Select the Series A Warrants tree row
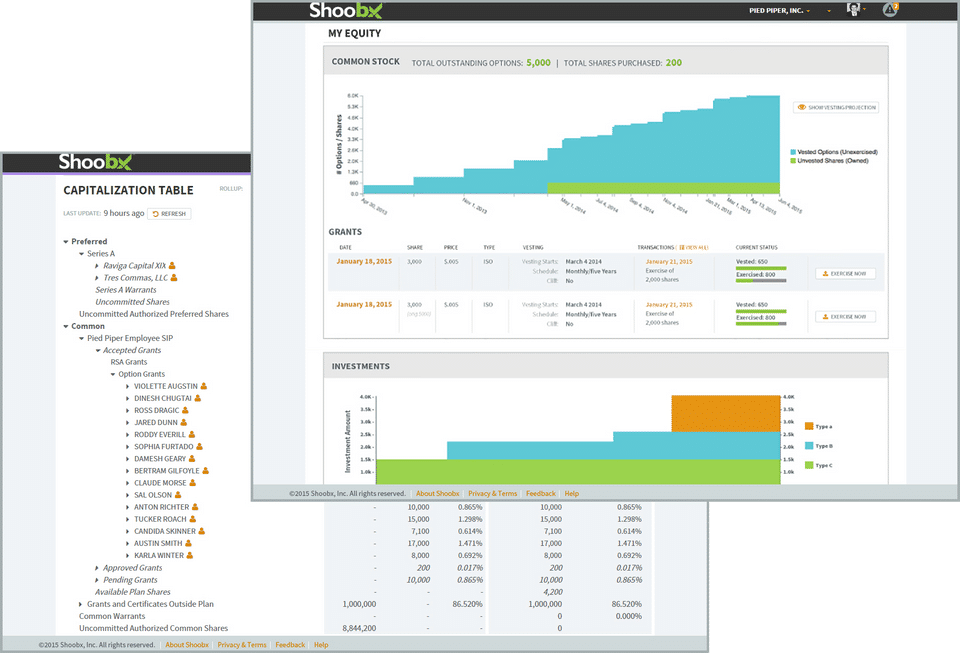Viewport: 960px width, 653px height. coord(126,290)
